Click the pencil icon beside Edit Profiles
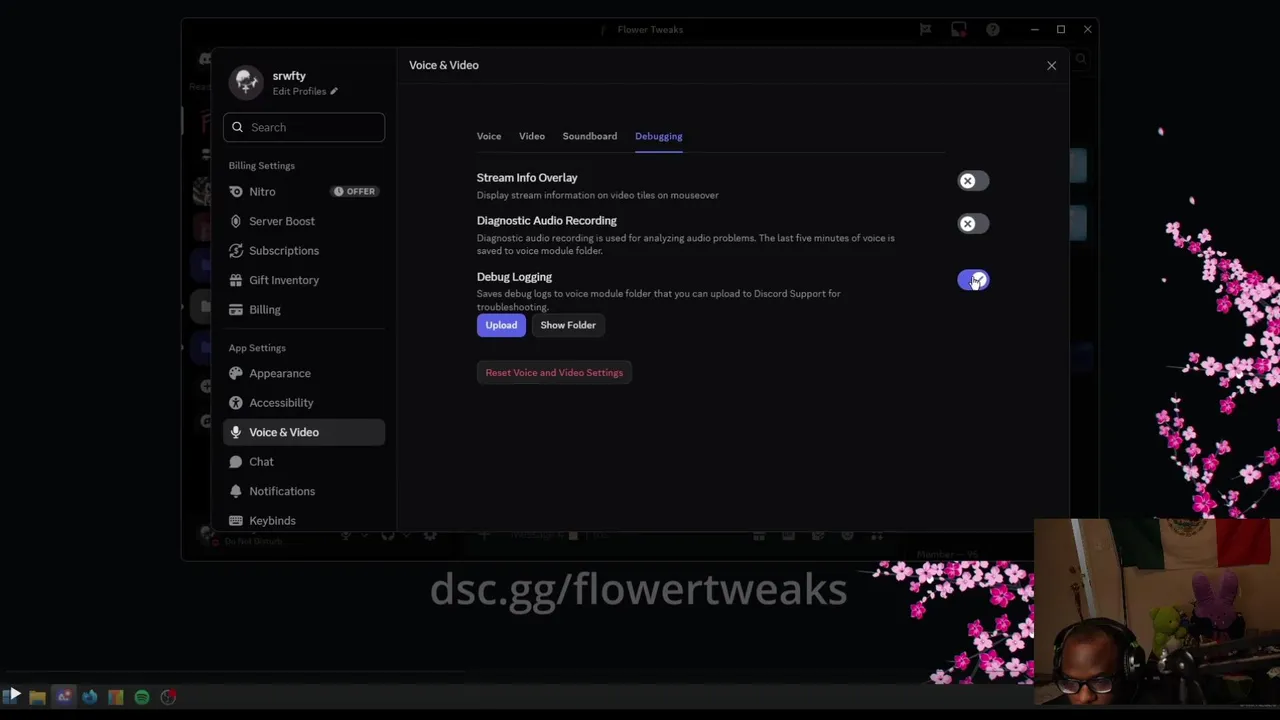Image resolution: width=1280 pixels, height=720 pixels. tap(334, 91)
